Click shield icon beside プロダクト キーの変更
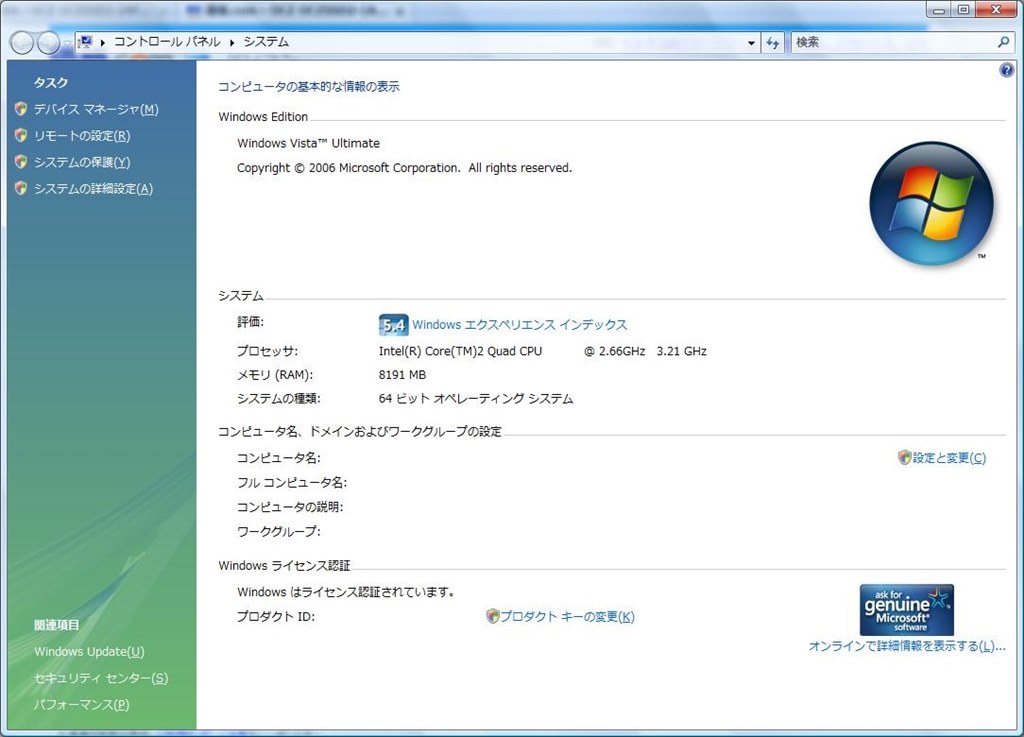Image resolution: width=1024 pixels, height=737 pixels. click(493, 616)
